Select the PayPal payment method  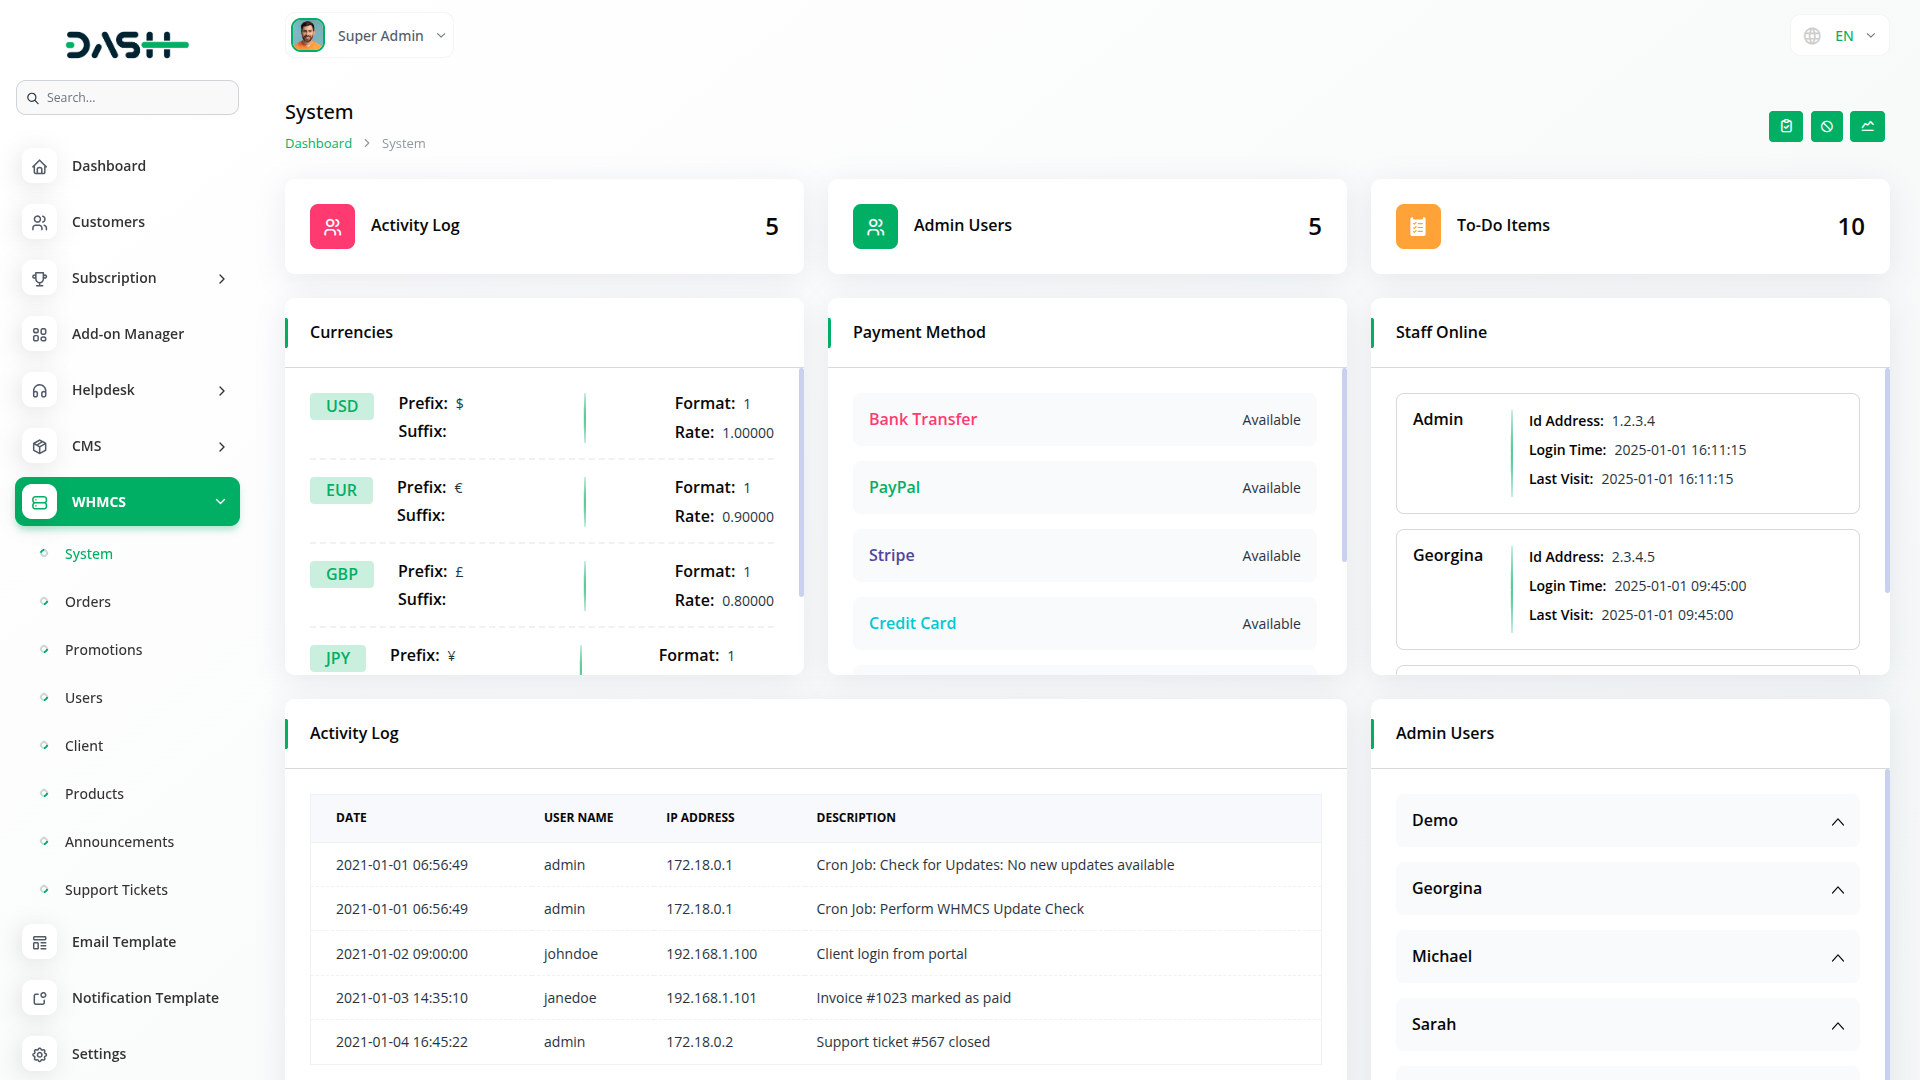(894, 488)
